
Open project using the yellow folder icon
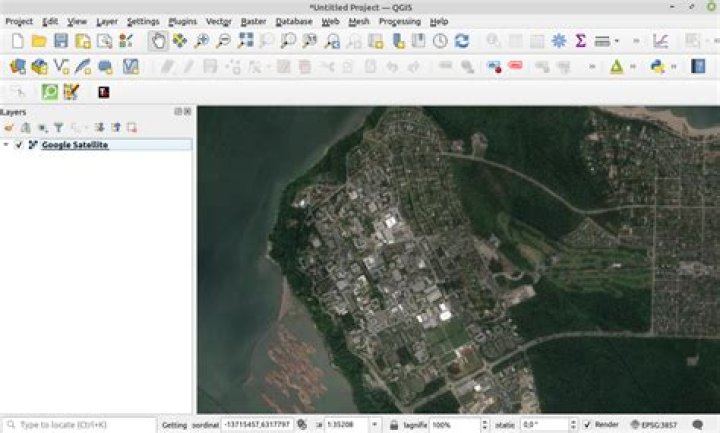(39, 41)
